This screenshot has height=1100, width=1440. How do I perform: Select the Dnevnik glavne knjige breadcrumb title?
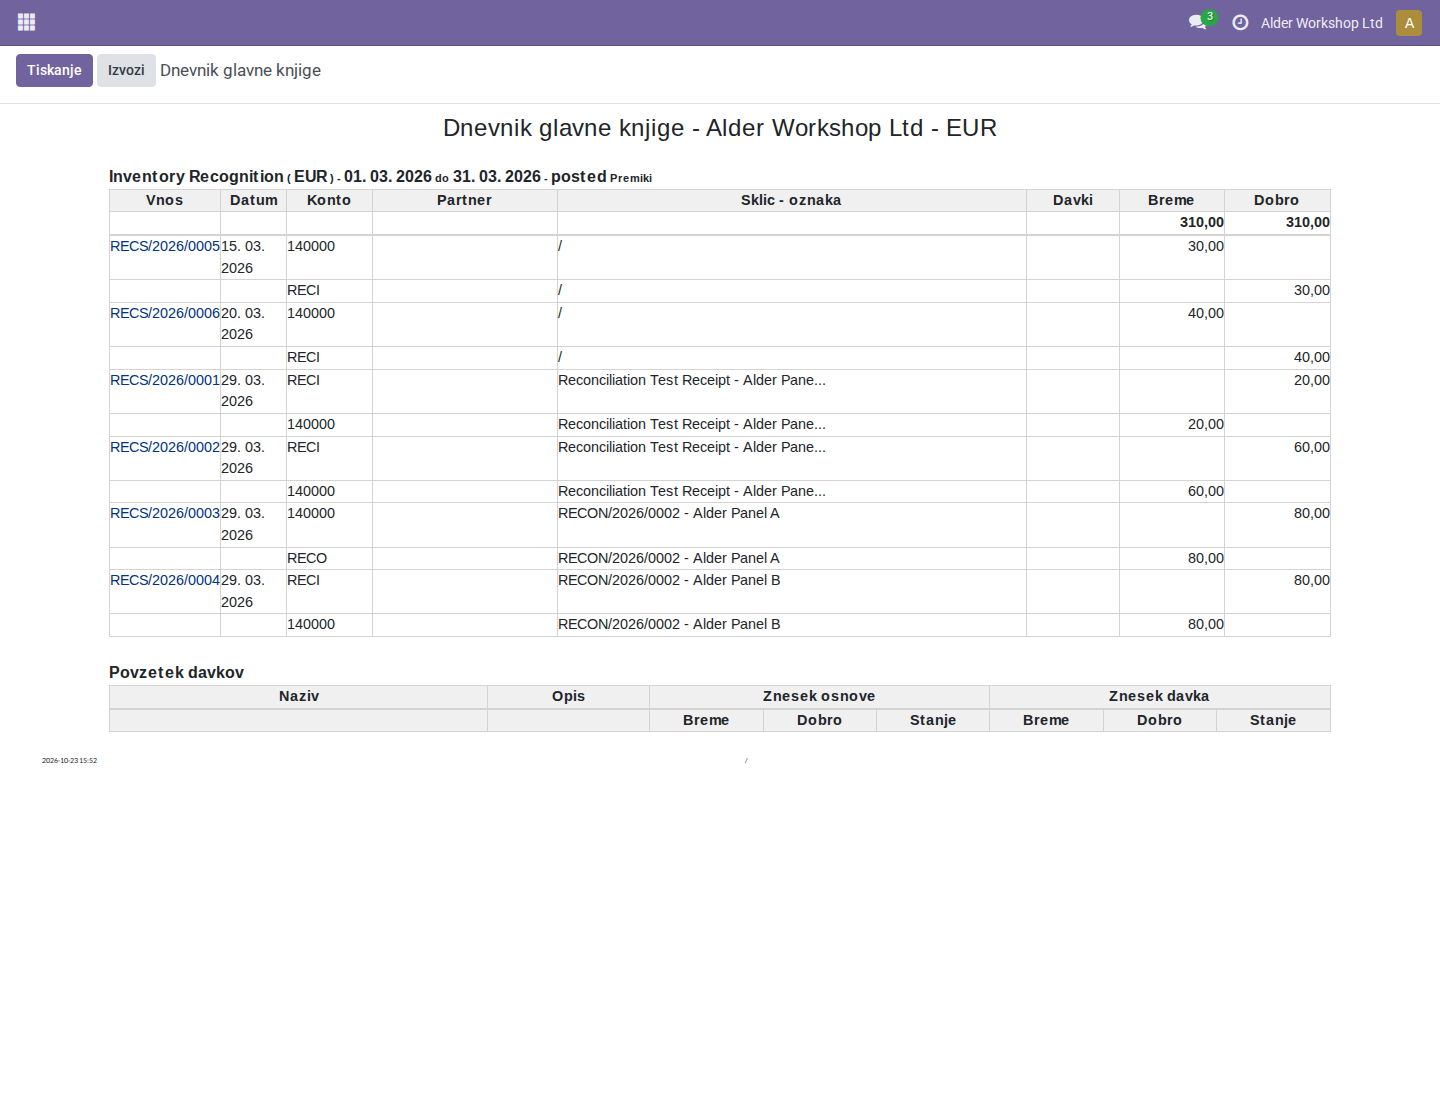pyautogui.click(x=240, y=70)
